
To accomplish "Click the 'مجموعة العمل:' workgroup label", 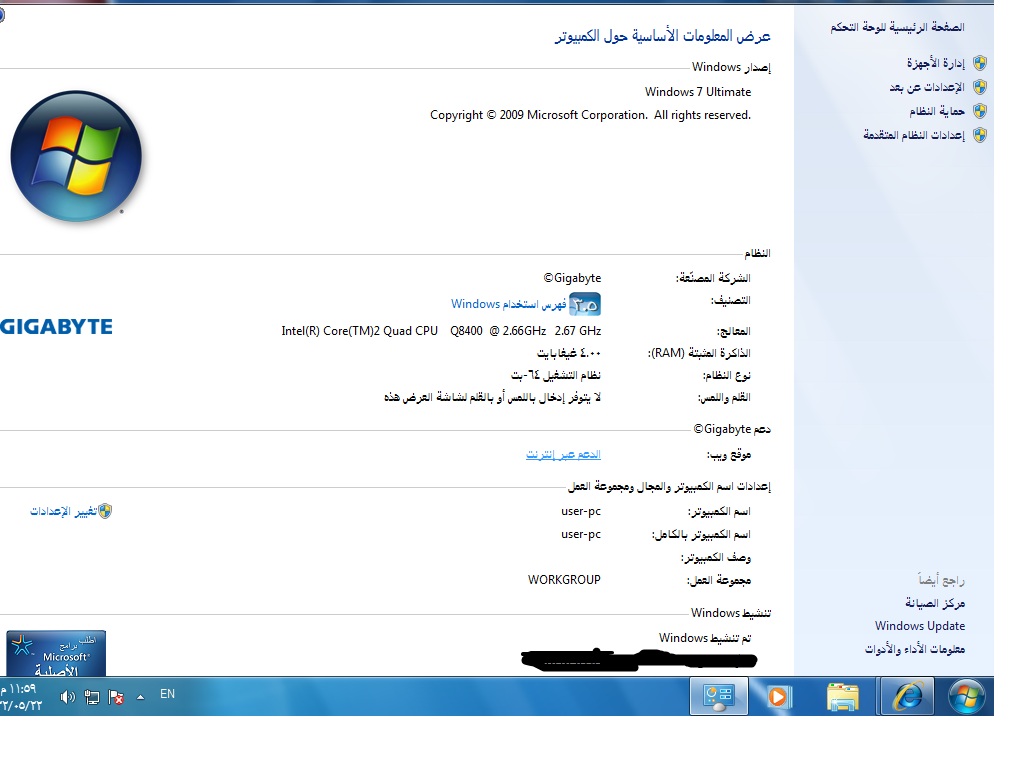I will [x=719, y=580].
